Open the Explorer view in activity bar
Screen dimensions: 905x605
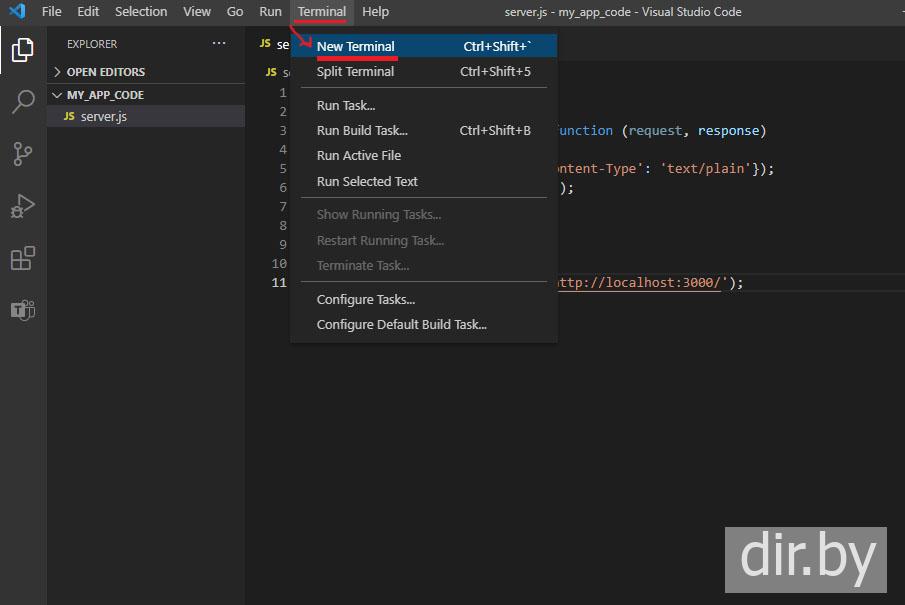point(22,49)
